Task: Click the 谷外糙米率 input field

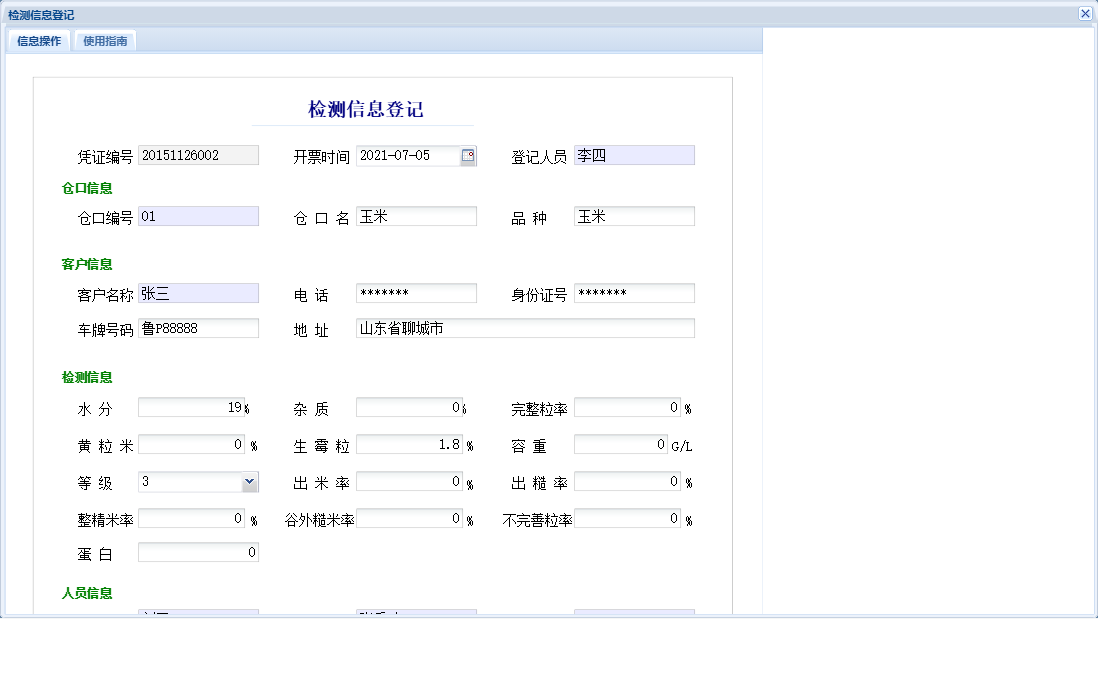Action: tap(411, 518)
